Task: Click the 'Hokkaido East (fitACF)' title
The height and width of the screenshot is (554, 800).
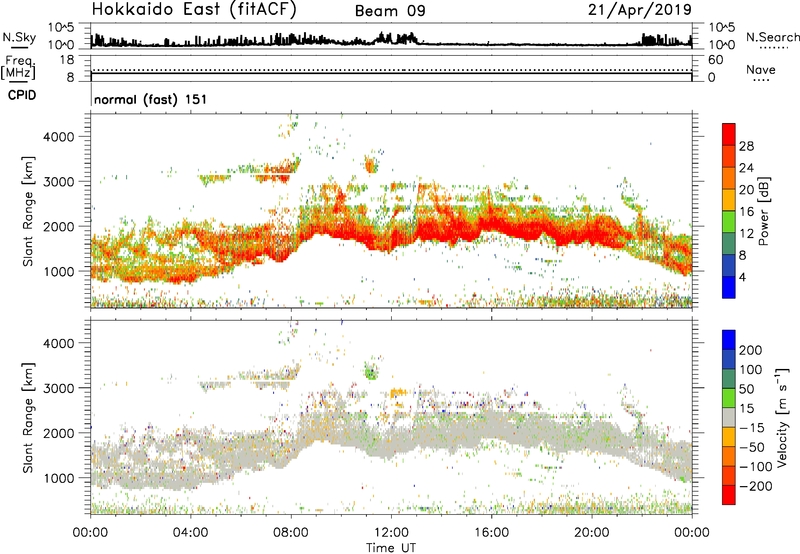Action: pyautogui.click(x=194, y=10)
